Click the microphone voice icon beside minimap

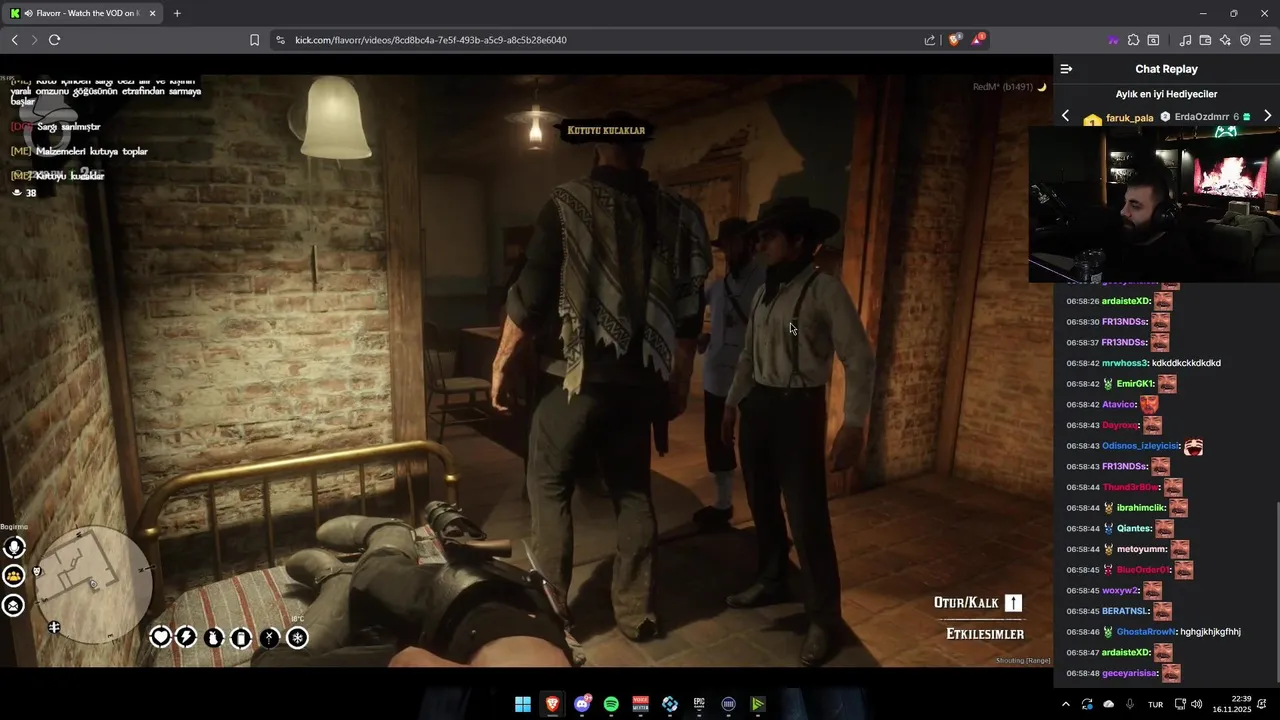pos(14,547)
